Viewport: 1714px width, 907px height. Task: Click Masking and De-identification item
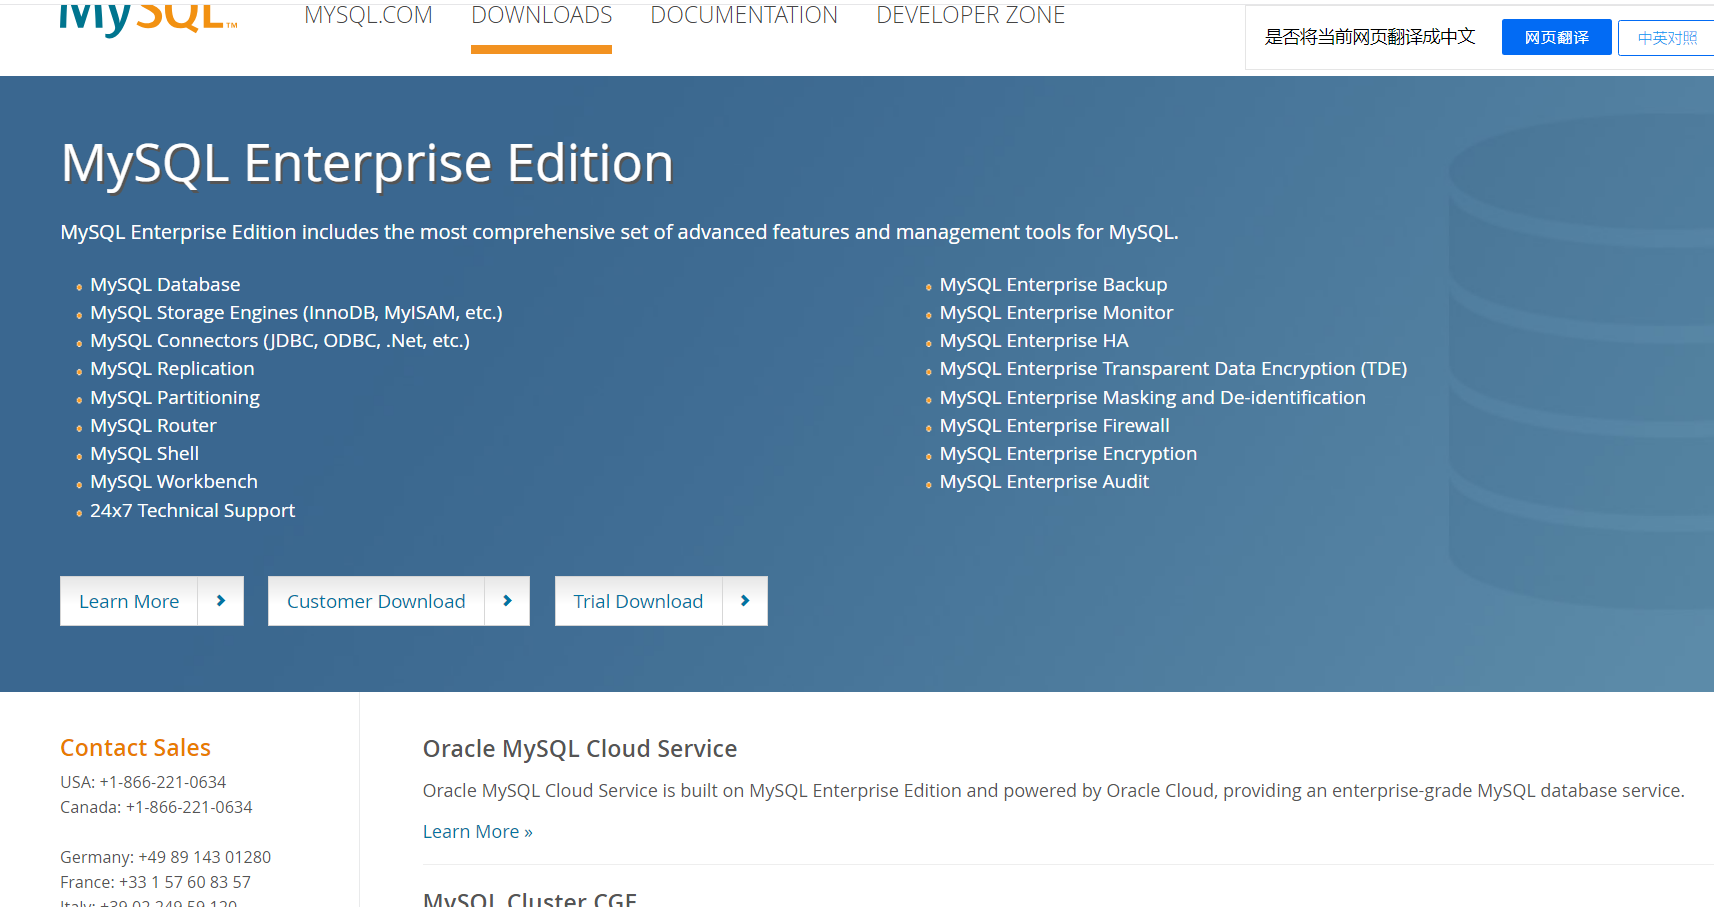[1152, 397]
